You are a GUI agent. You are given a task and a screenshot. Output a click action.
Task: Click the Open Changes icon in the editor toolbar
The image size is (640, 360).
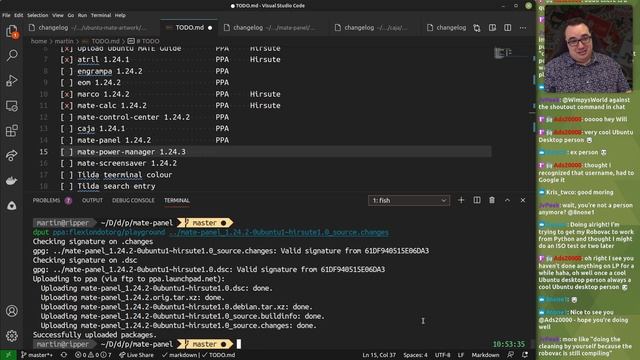click(477, 28)
